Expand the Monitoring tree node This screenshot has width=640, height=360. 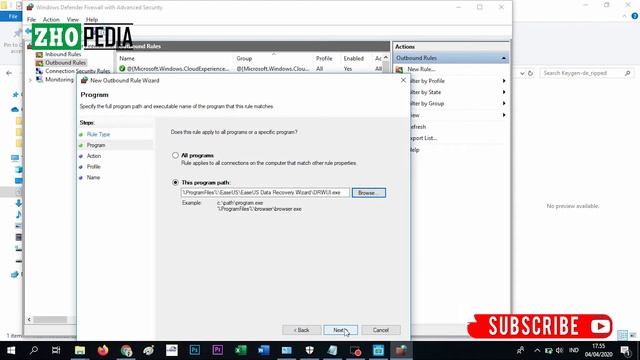coord(30,80)
